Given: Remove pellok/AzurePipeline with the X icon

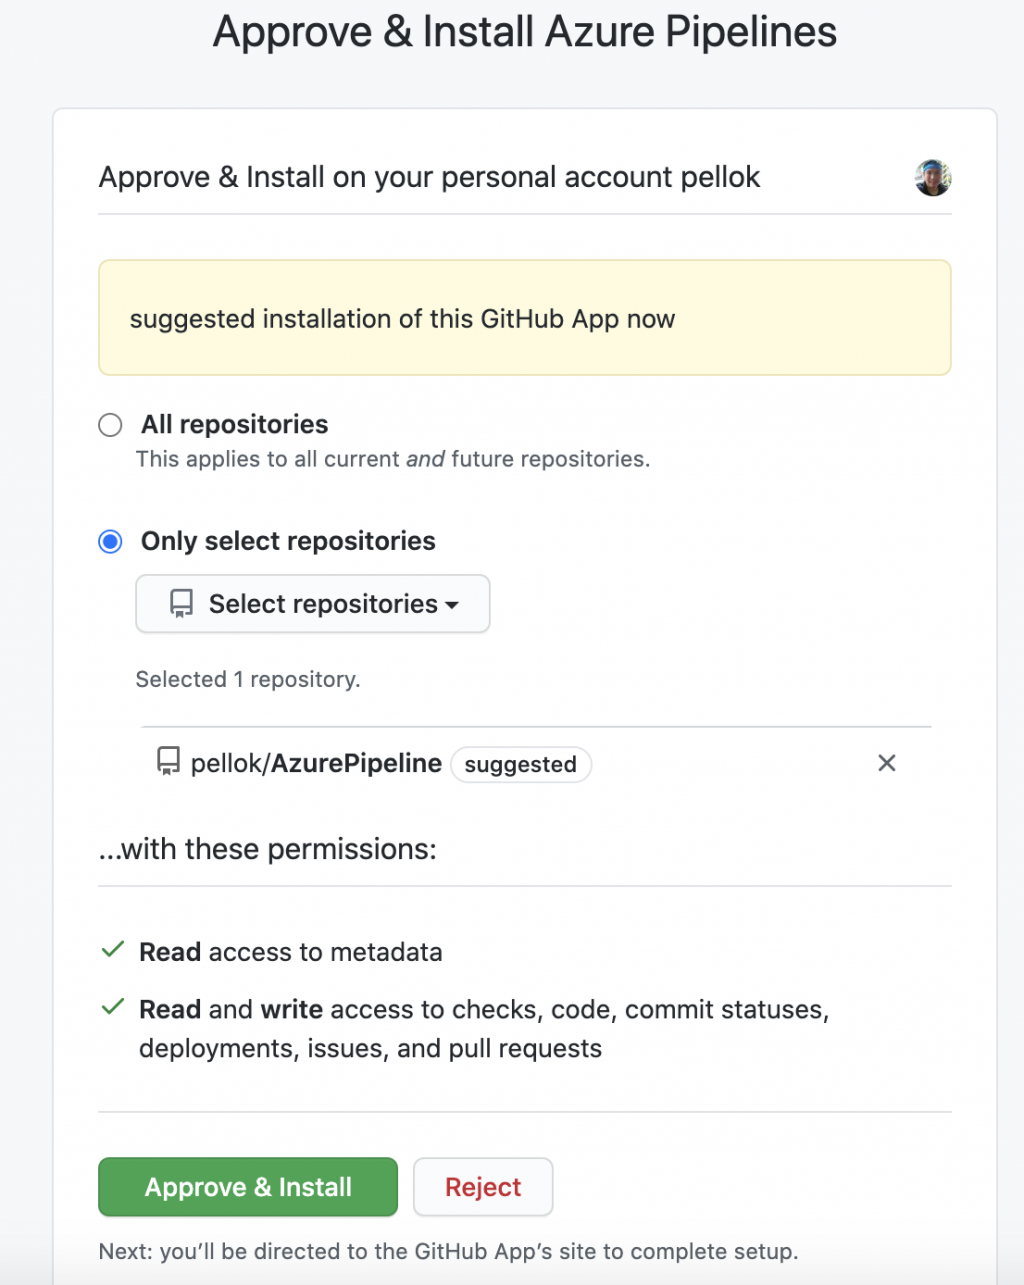Looking at the screenshot, I should [886, 763].
